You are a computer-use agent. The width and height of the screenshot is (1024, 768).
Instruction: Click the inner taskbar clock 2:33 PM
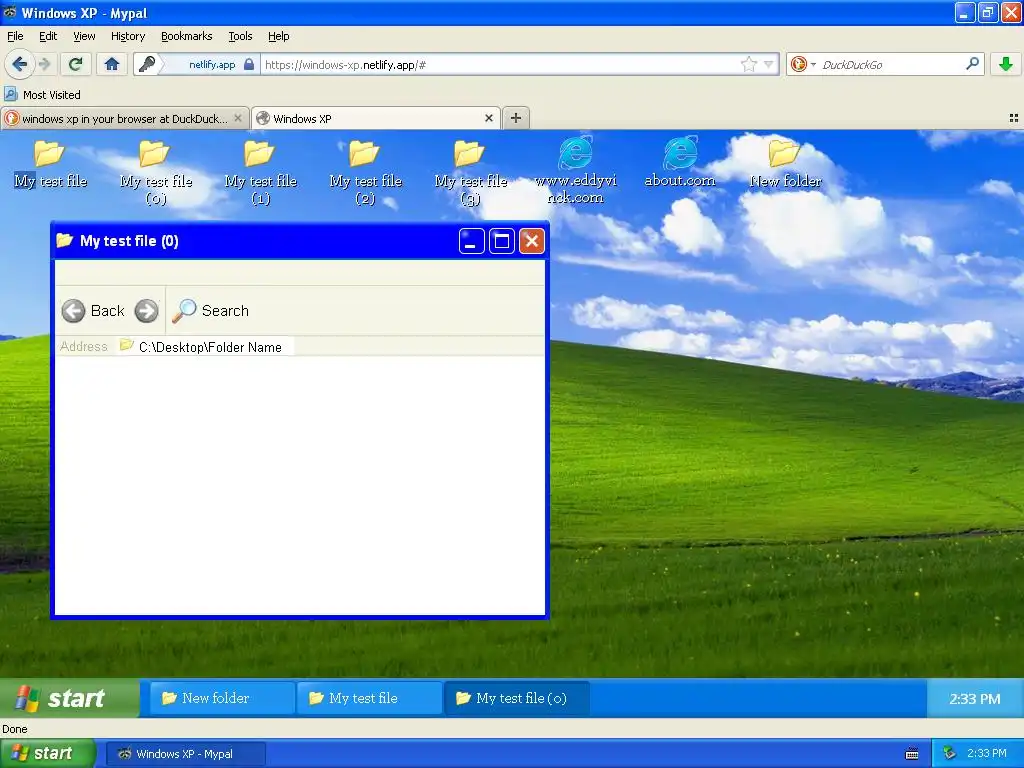point(974,698)
